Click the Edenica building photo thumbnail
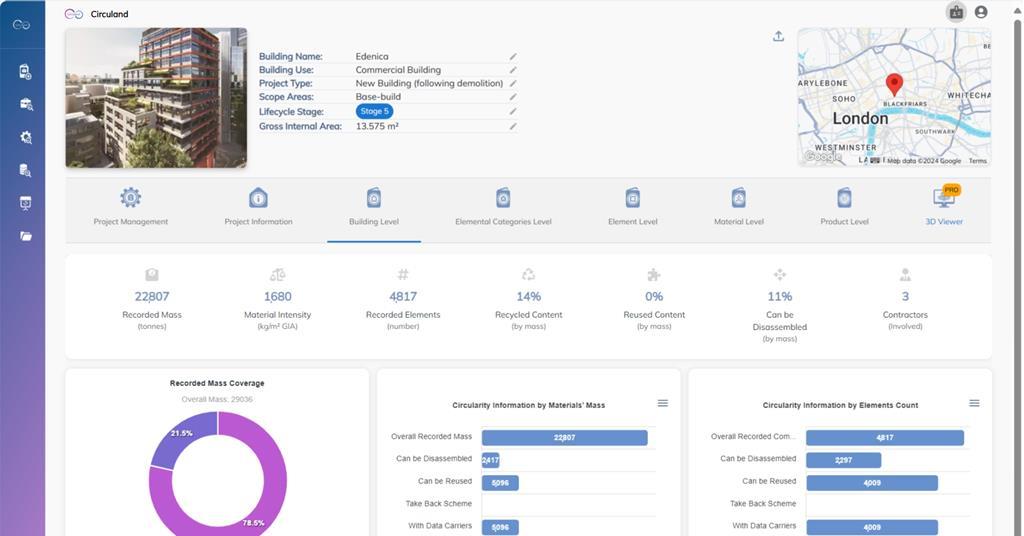 coord(156,97)
